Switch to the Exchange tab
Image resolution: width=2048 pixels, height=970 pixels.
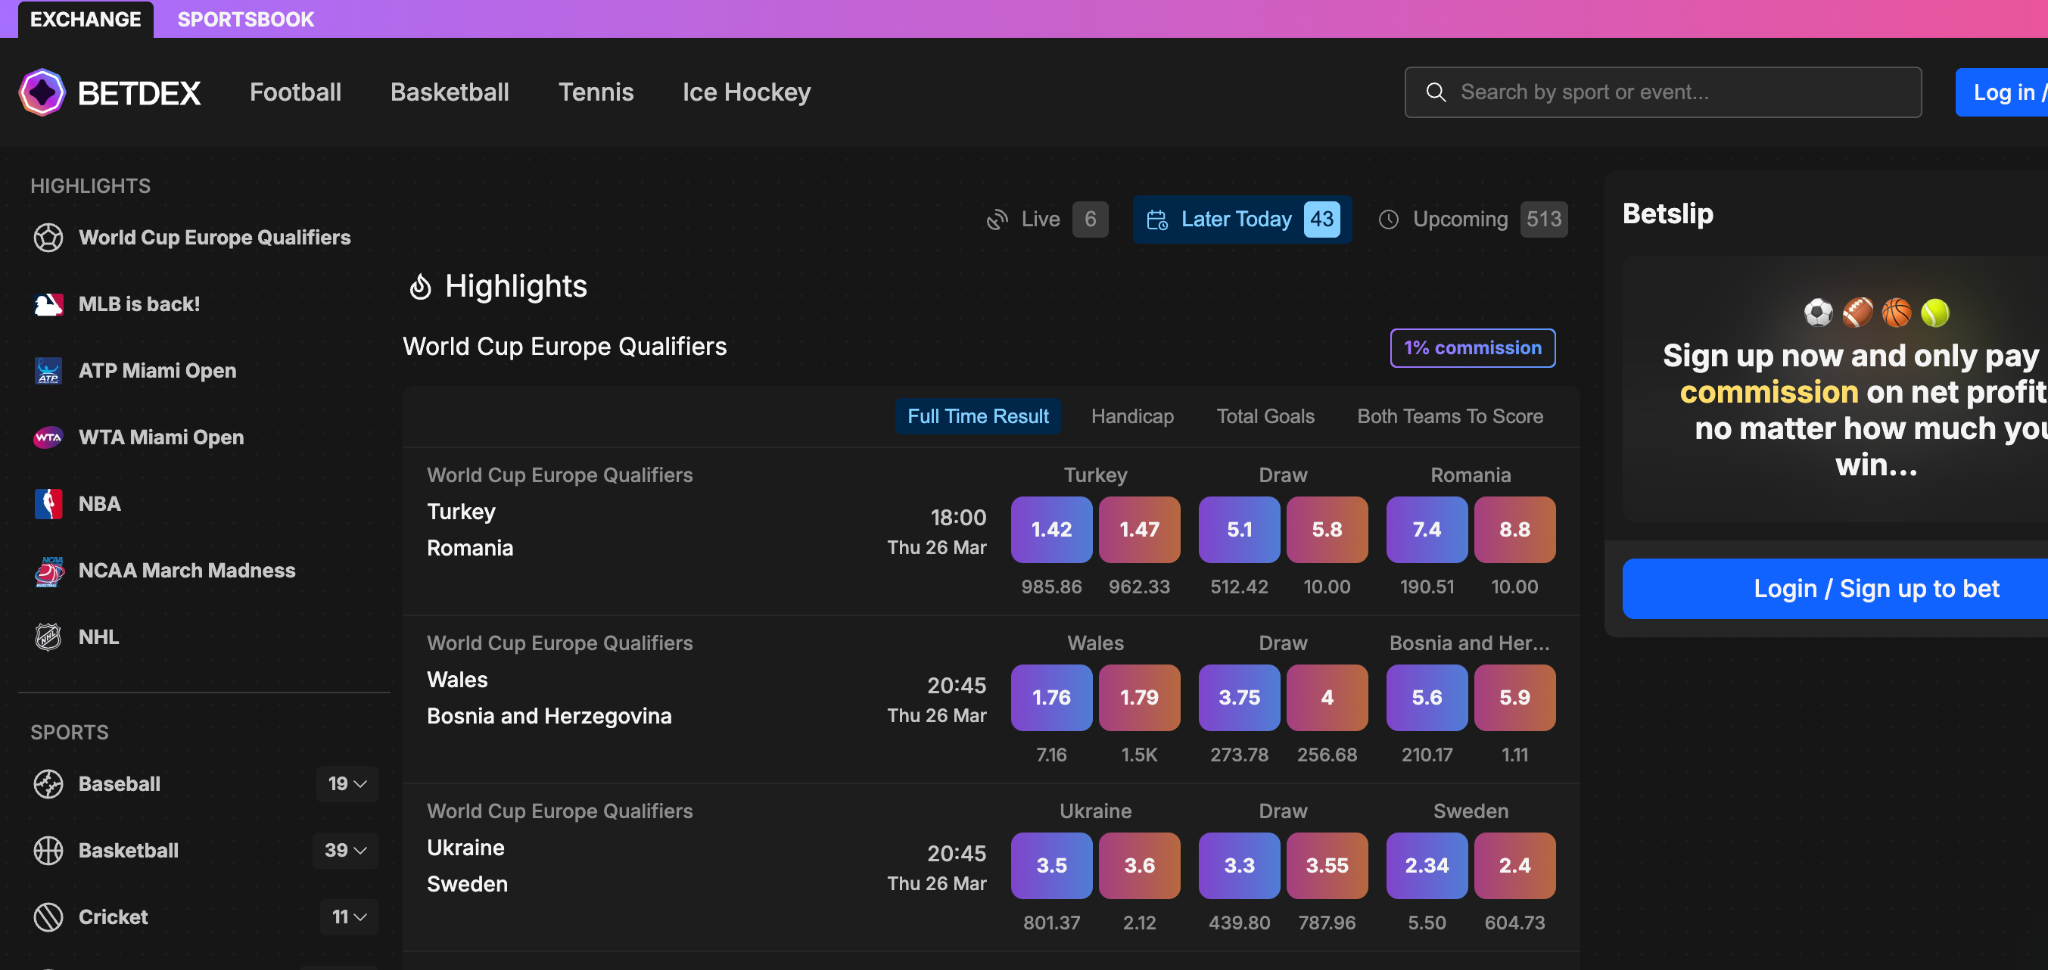pos(86,19)
